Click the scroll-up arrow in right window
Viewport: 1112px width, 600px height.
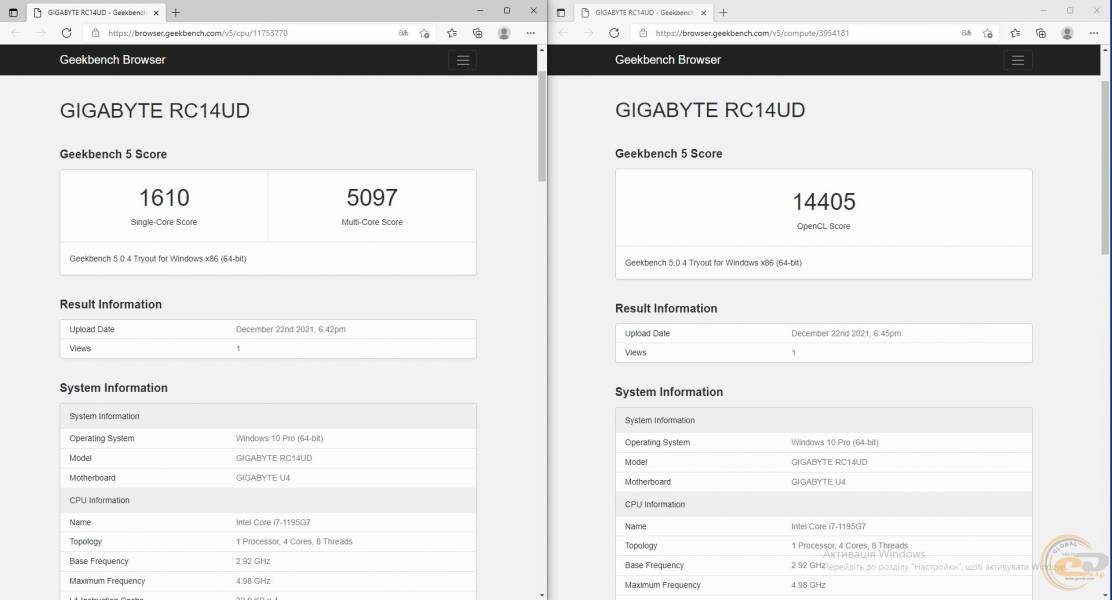[1105, 50]
